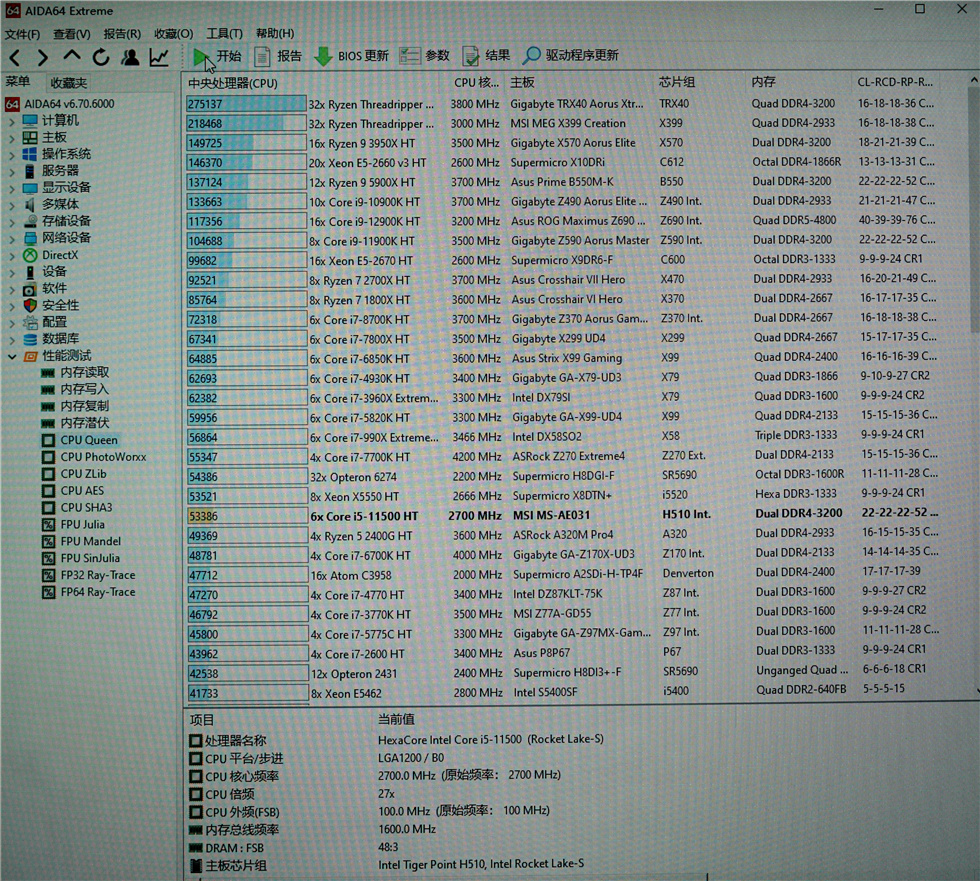Open the 报告(R) menu
Screen dimensions: 980x881
pos(122,34)
